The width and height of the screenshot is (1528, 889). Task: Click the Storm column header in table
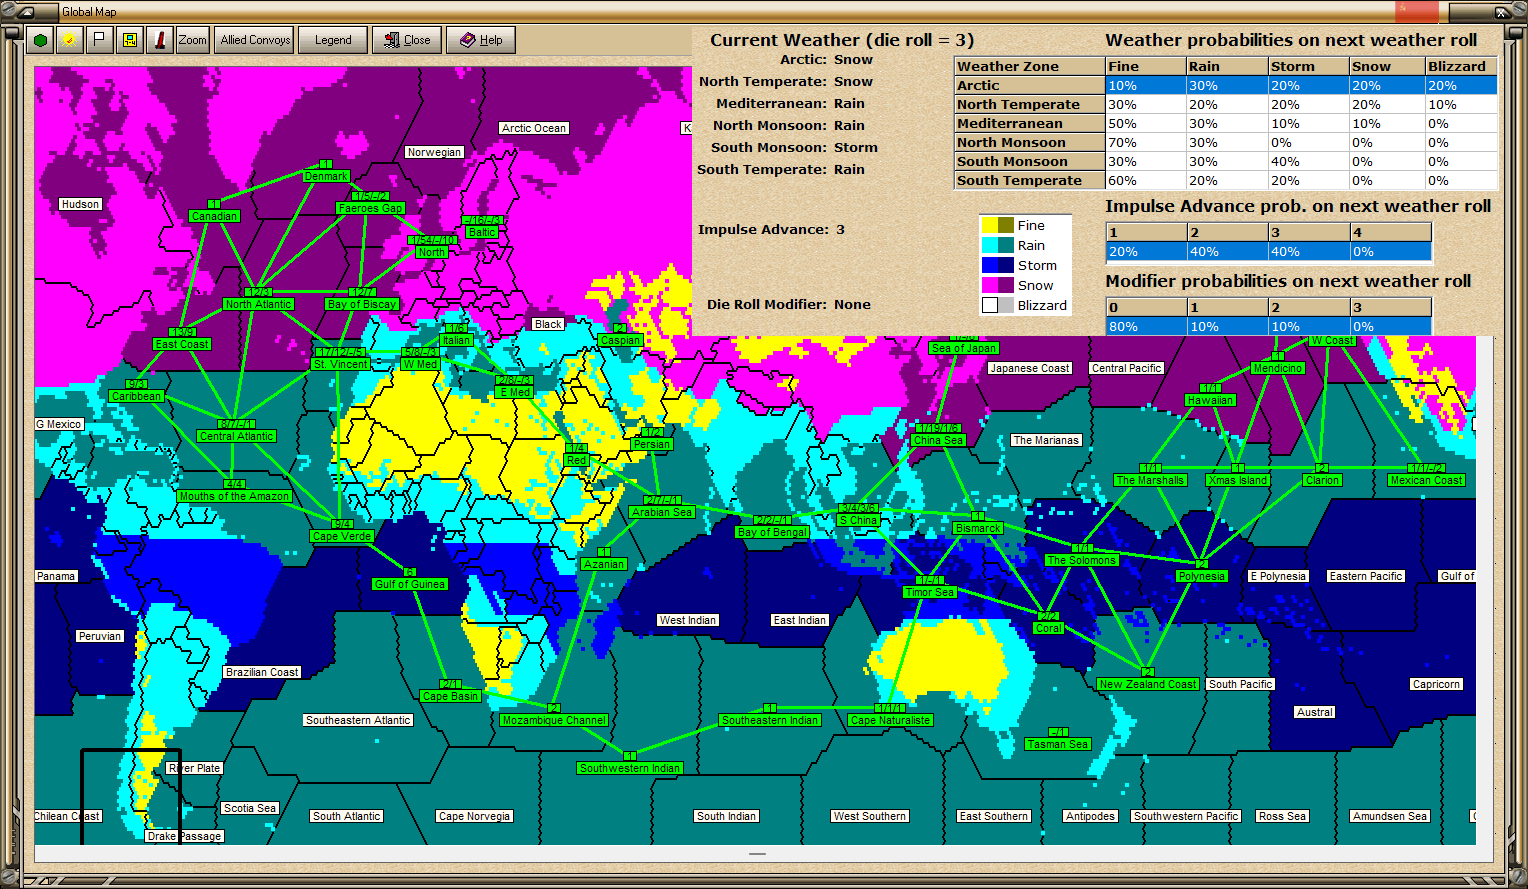coord(1308,67)
